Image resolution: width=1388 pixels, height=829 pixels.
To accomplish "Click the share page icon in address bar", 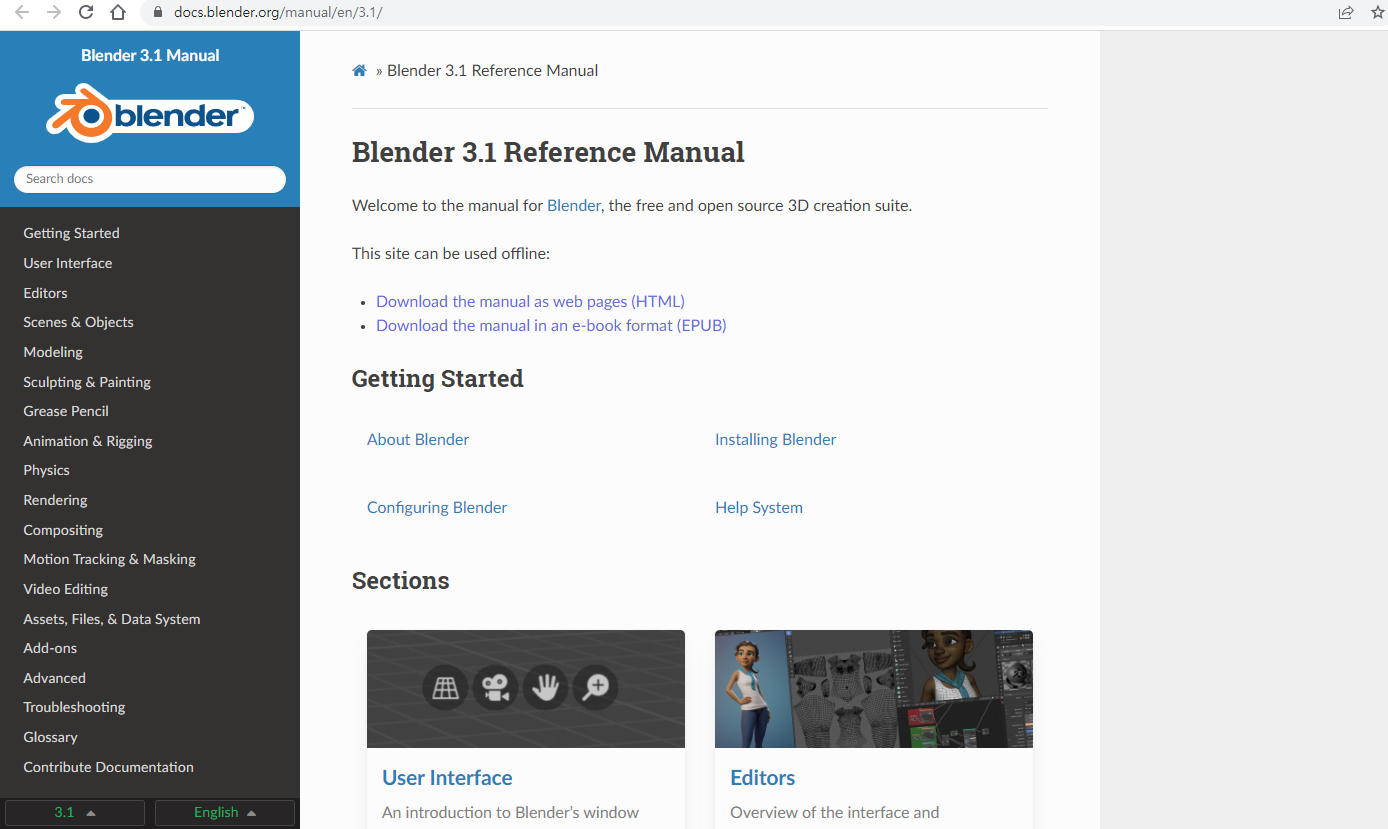I will pos(1346,13).
